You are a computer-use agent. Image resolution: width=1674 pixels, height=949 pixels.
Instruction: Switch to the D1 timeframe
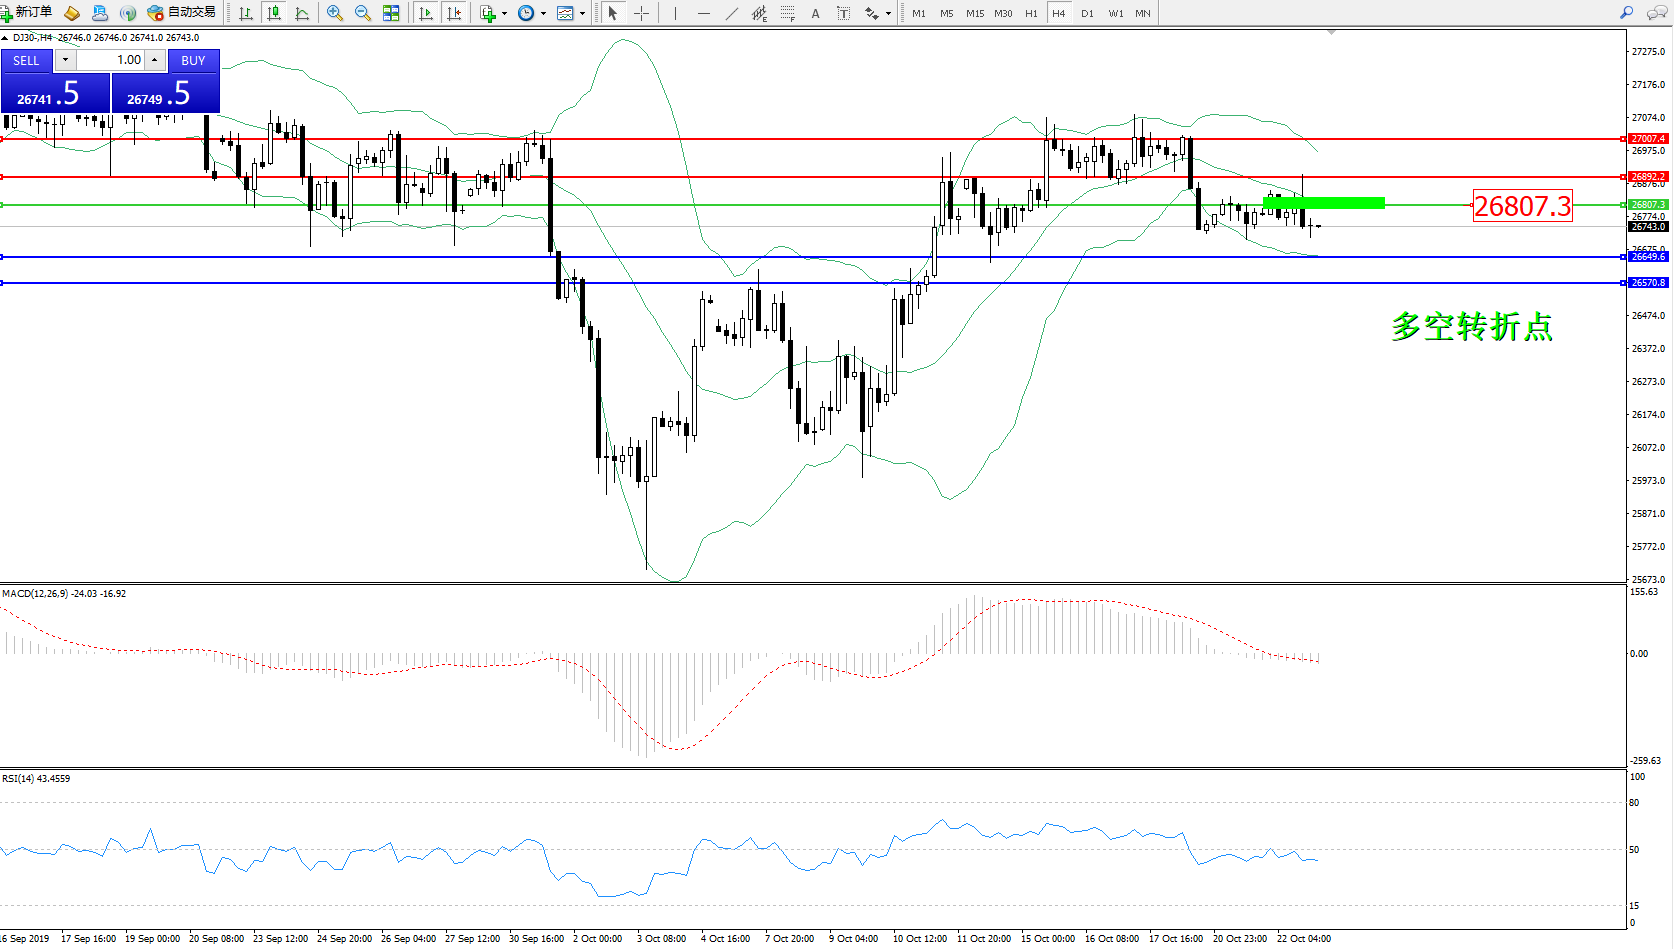point(1087,13)
